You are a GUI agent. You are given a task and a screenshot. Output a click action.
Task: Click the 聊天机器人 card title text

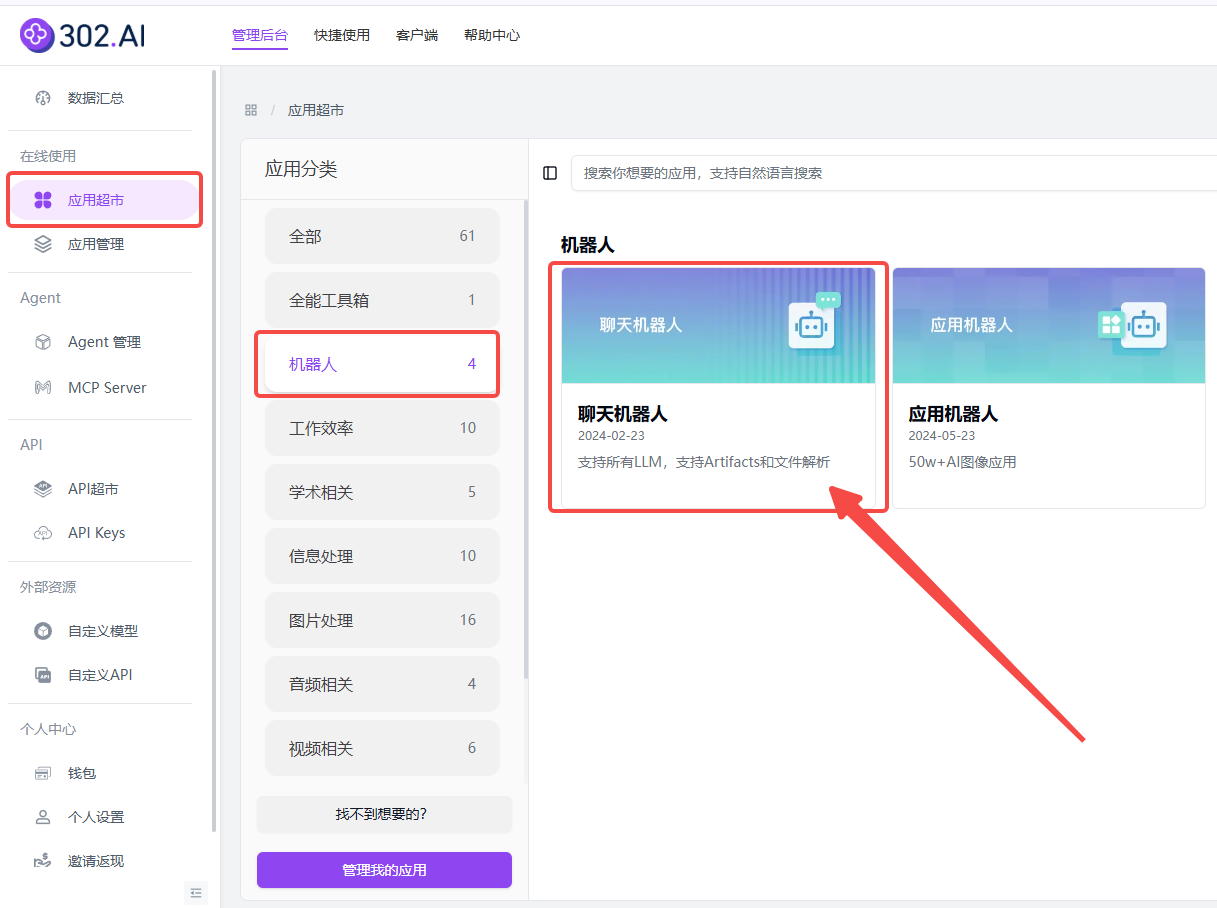pos(622,414)
